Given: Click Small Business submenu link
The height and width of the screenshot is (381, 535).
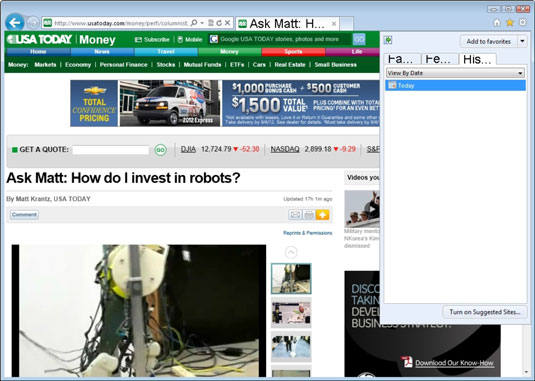Looking at the screenshot, I should point(335,65).
